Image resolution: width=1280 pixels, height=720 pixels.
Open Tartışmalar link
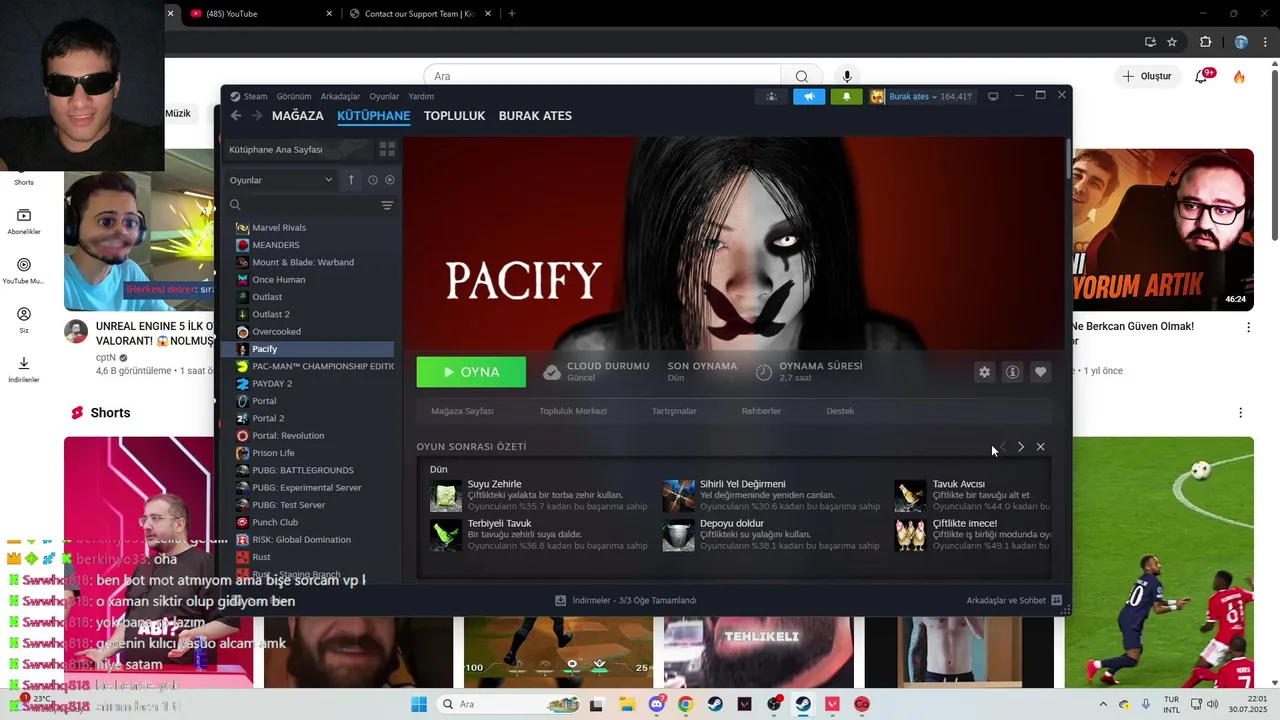[x=674, y=411]
